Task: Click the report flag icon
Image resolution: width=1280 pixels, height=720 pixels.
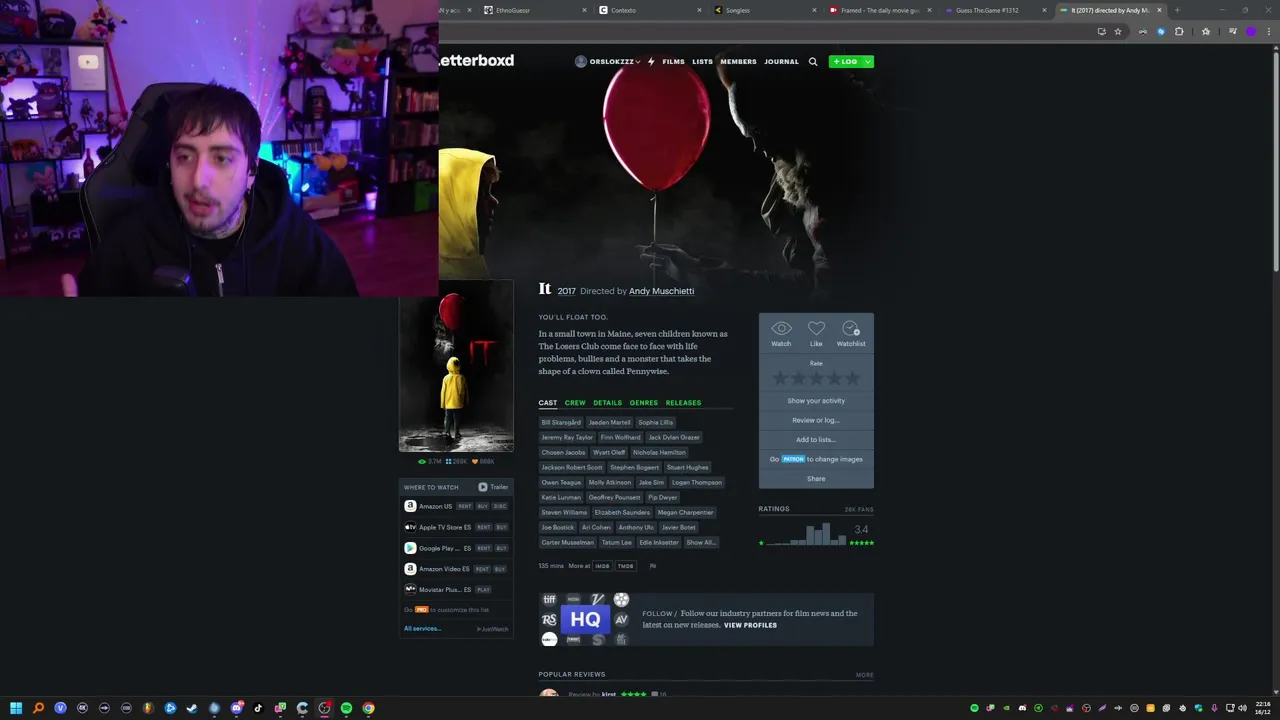Action: (653, 566)
